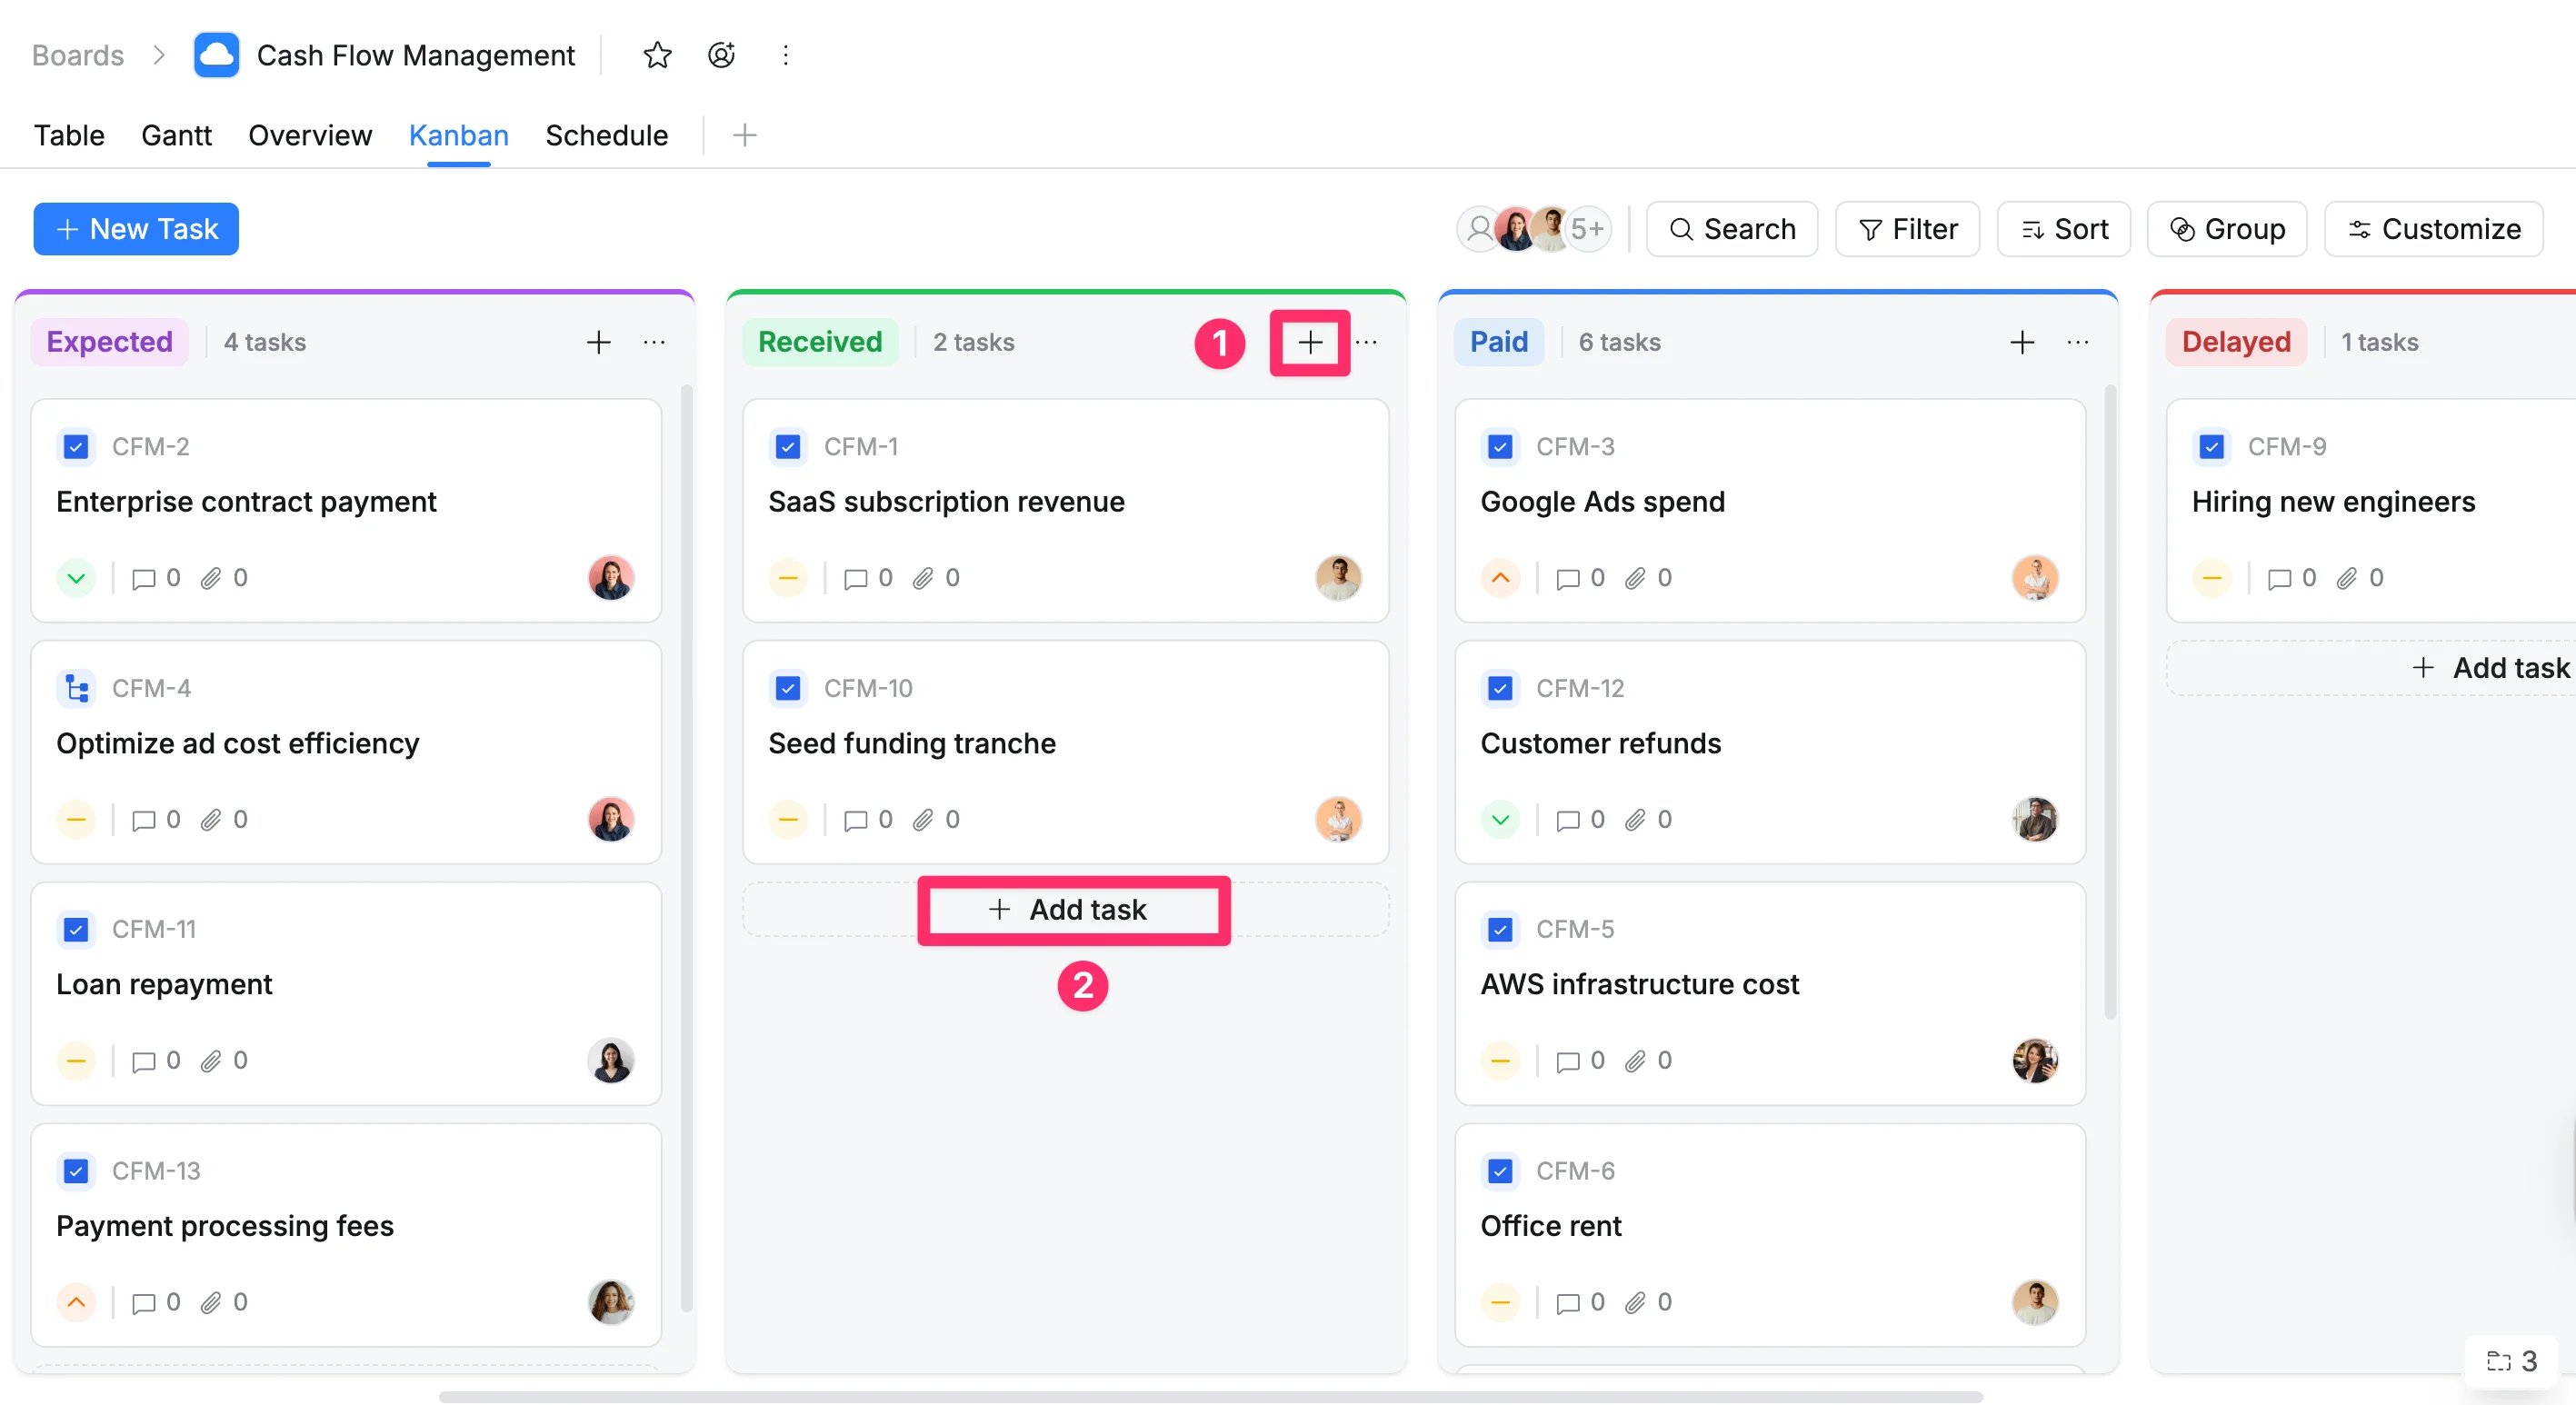Switch to the Gantt view tab
Screen dimensions: 2576x1405
pos(176,135)
